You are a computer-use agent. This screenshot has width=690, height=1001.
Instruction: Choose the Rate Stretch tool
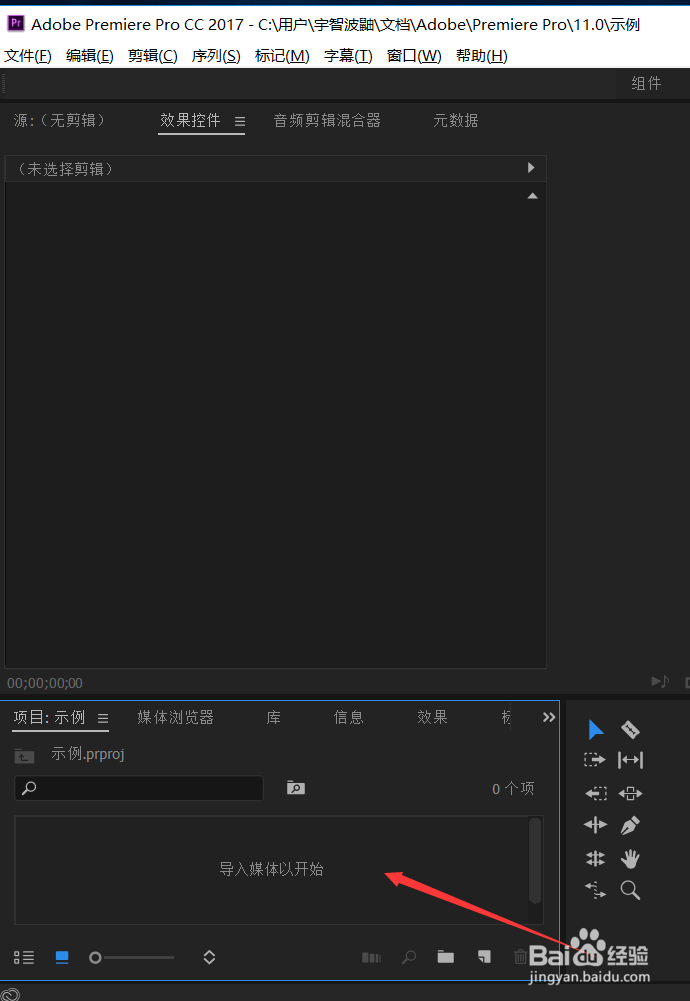596,890
